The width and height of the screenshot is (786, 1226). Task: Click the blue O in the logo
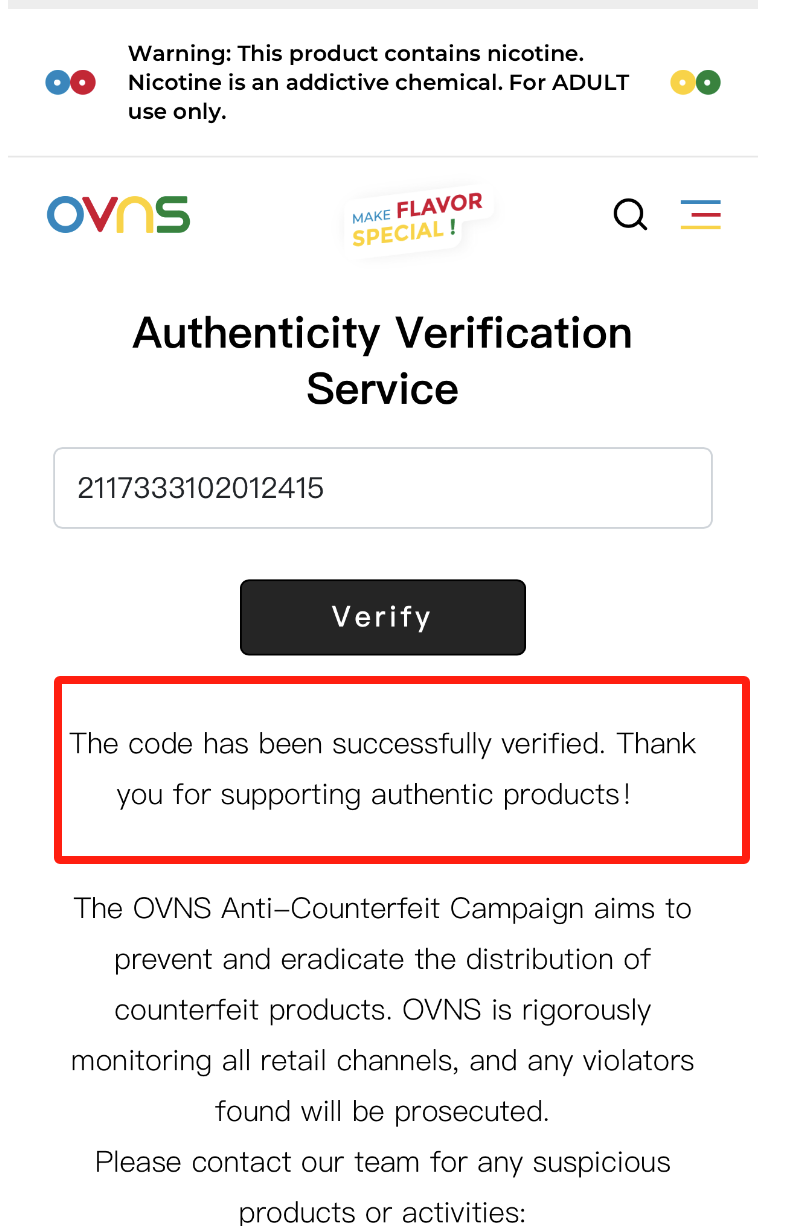[x=66, y=215]
